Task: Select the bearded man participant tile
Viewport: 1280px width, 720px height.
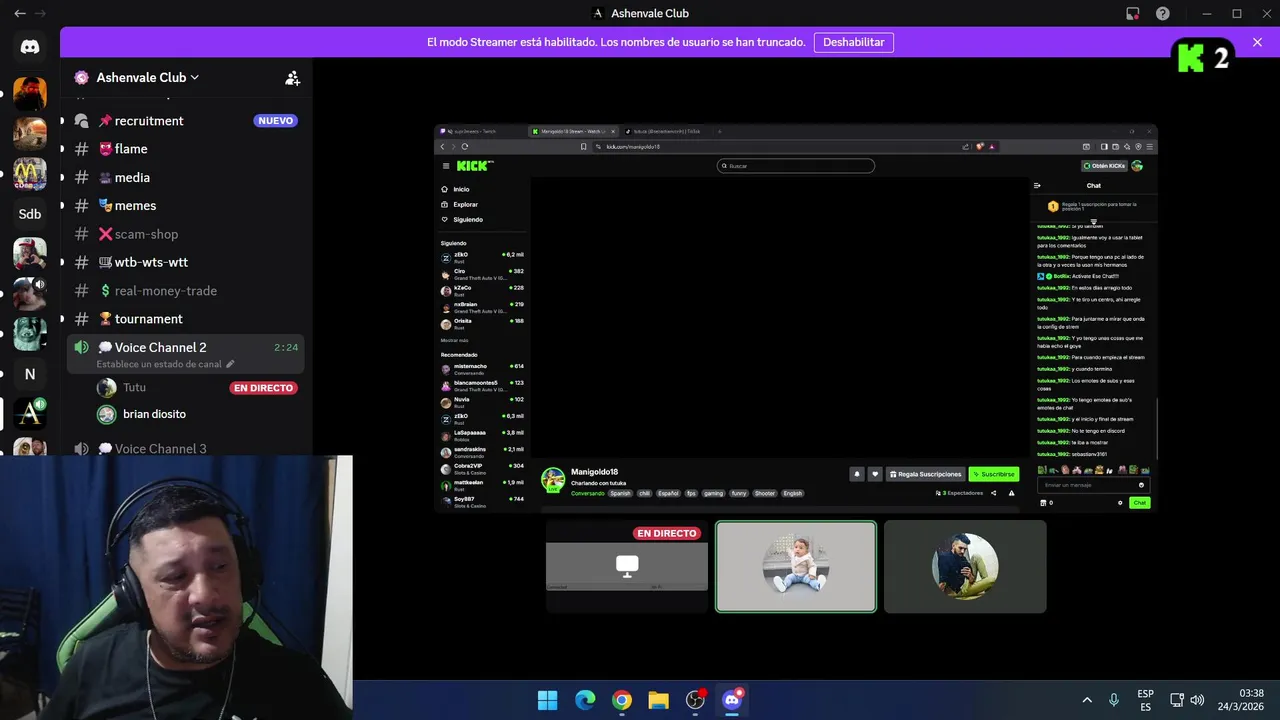Action: pyautogui.click(x=965, y=566)
